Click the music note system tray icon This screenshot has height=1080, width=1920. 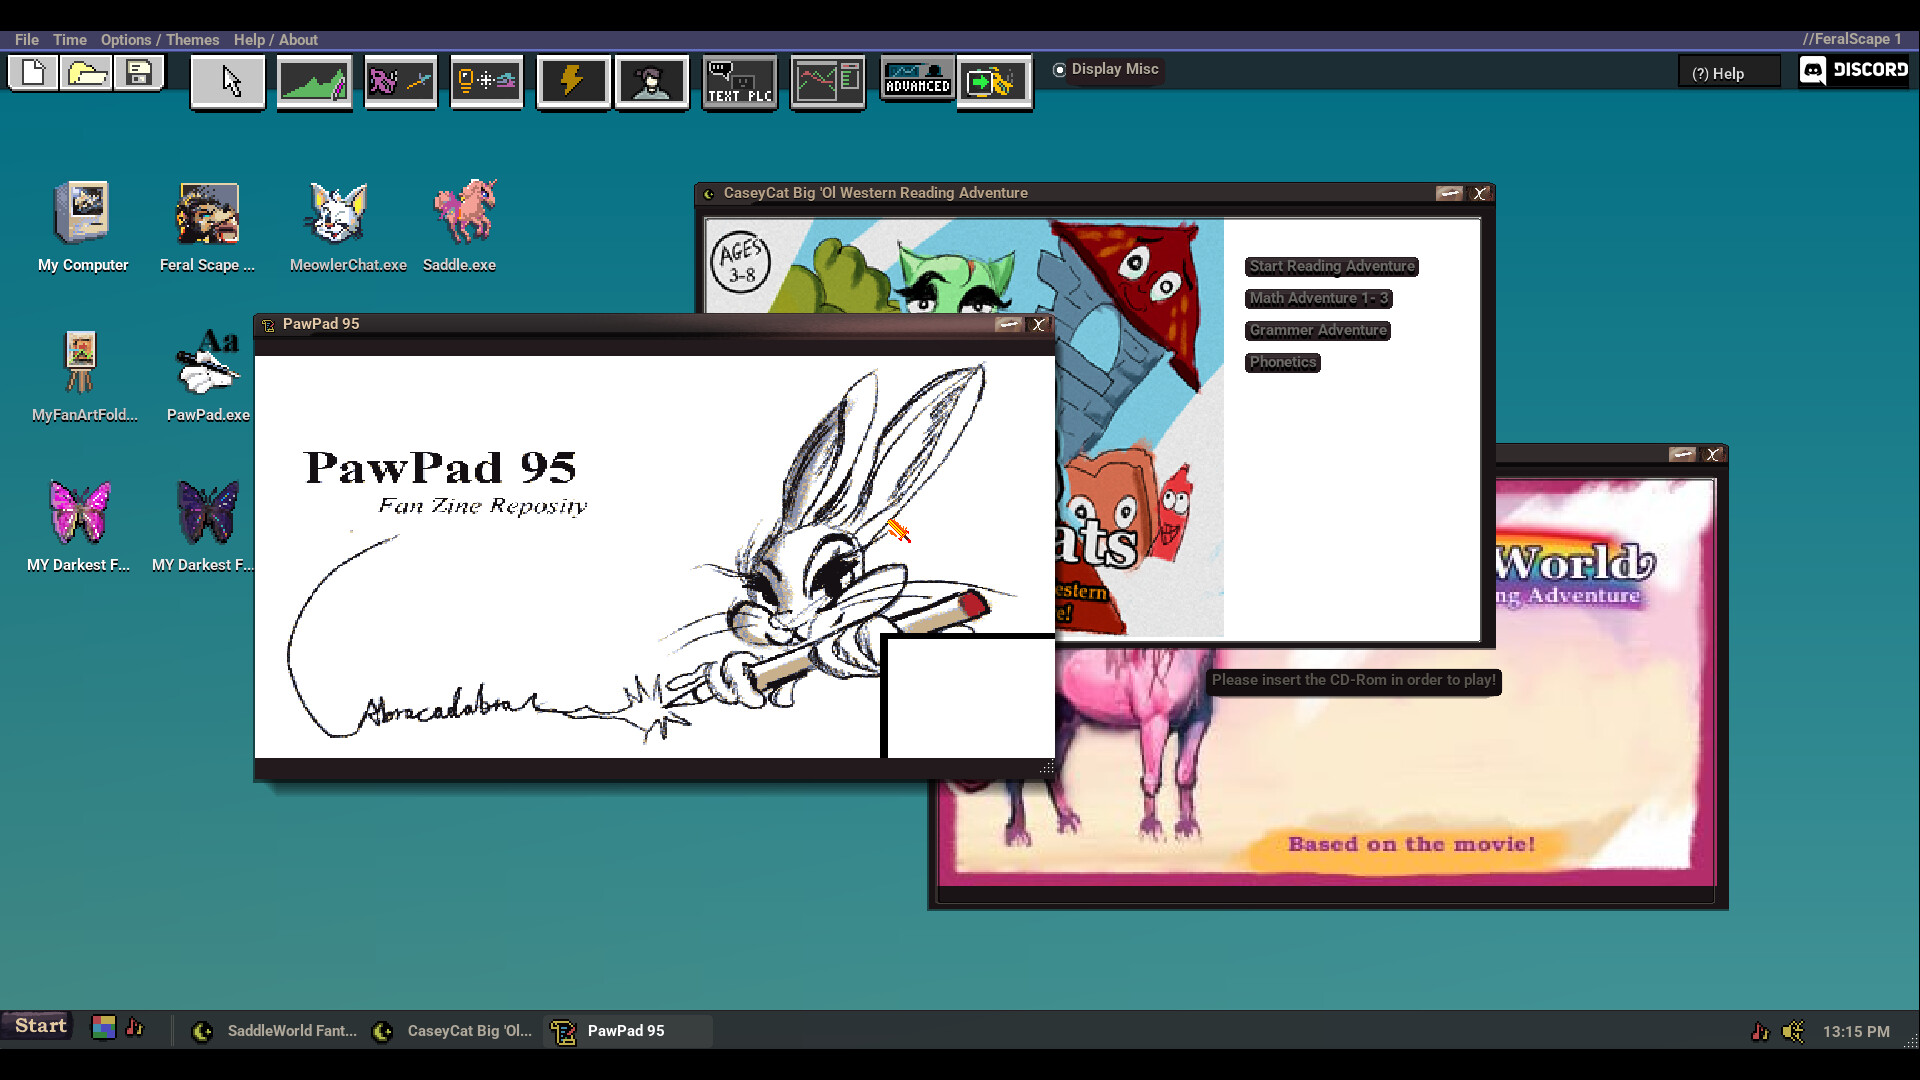coord(1760,1031)
